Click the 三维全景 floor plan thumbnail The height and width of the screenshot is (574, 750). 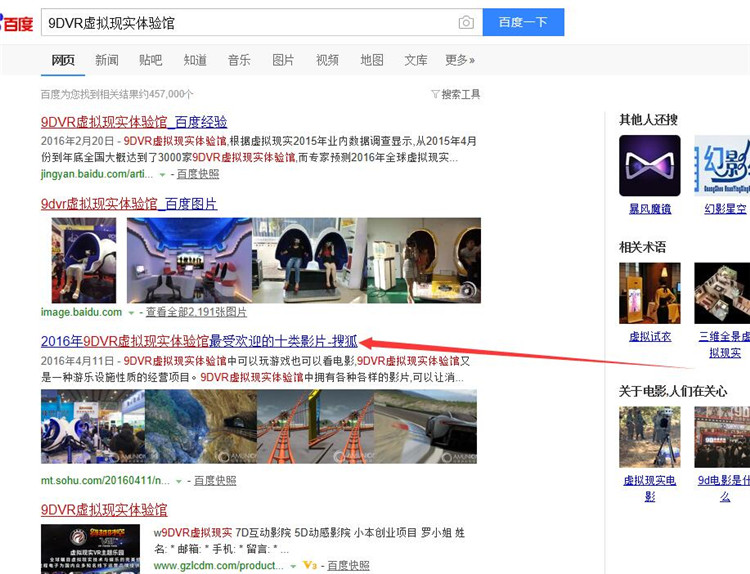722,293
